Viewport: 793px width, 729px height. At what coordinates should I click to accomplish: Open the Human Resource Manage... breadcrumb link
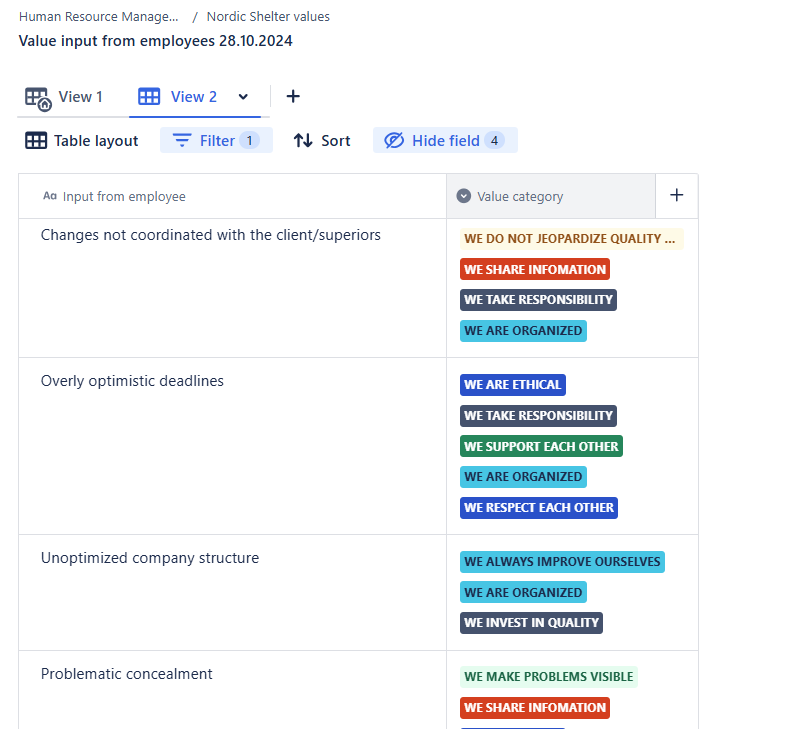click(x=99, y=17)
